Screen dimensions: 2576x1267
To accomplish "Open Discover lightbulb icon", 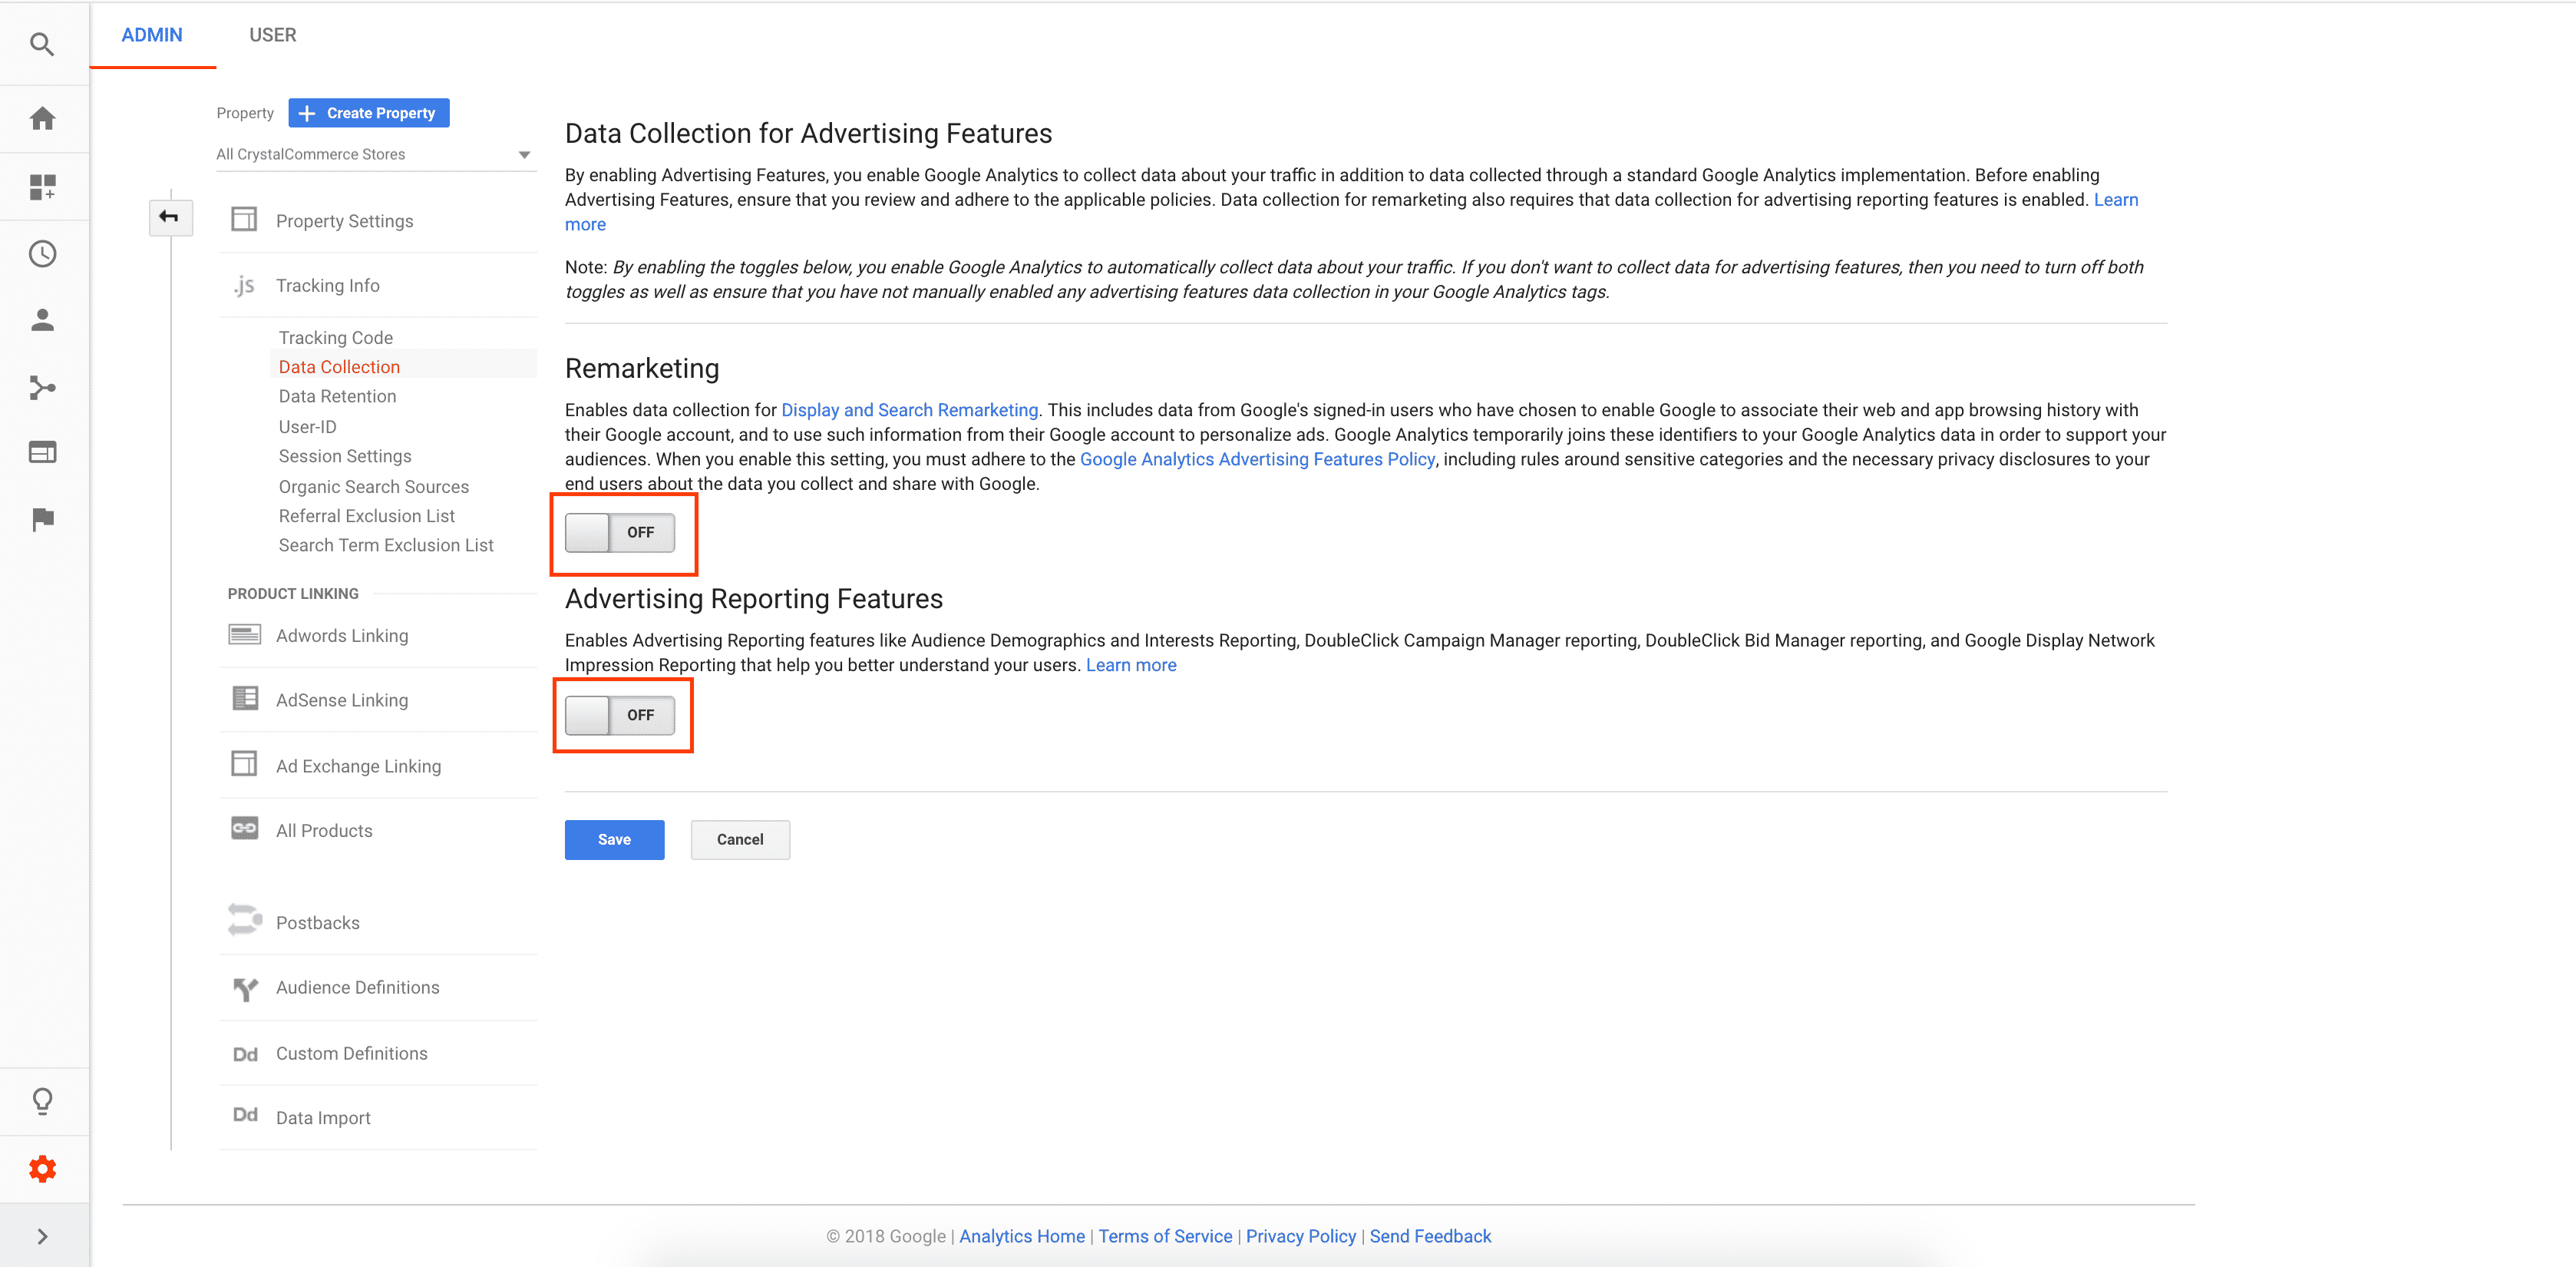I will coord(42,1101).
